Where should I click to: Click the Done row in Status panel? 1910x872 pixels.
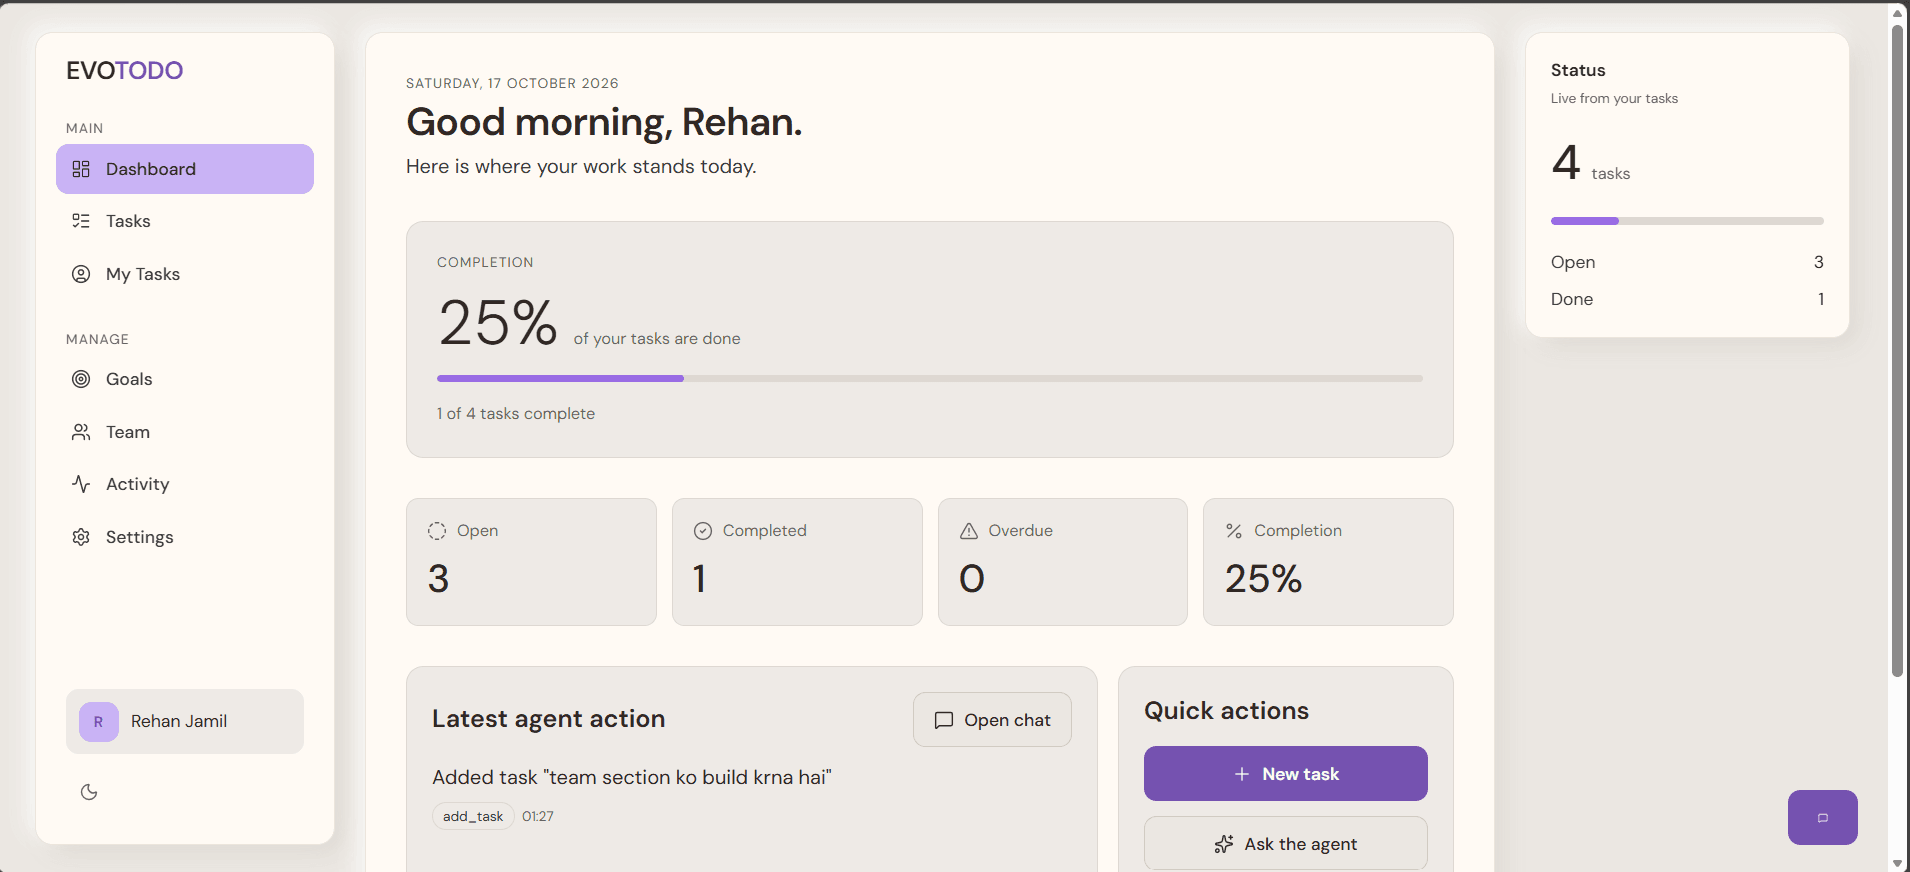1687,299
